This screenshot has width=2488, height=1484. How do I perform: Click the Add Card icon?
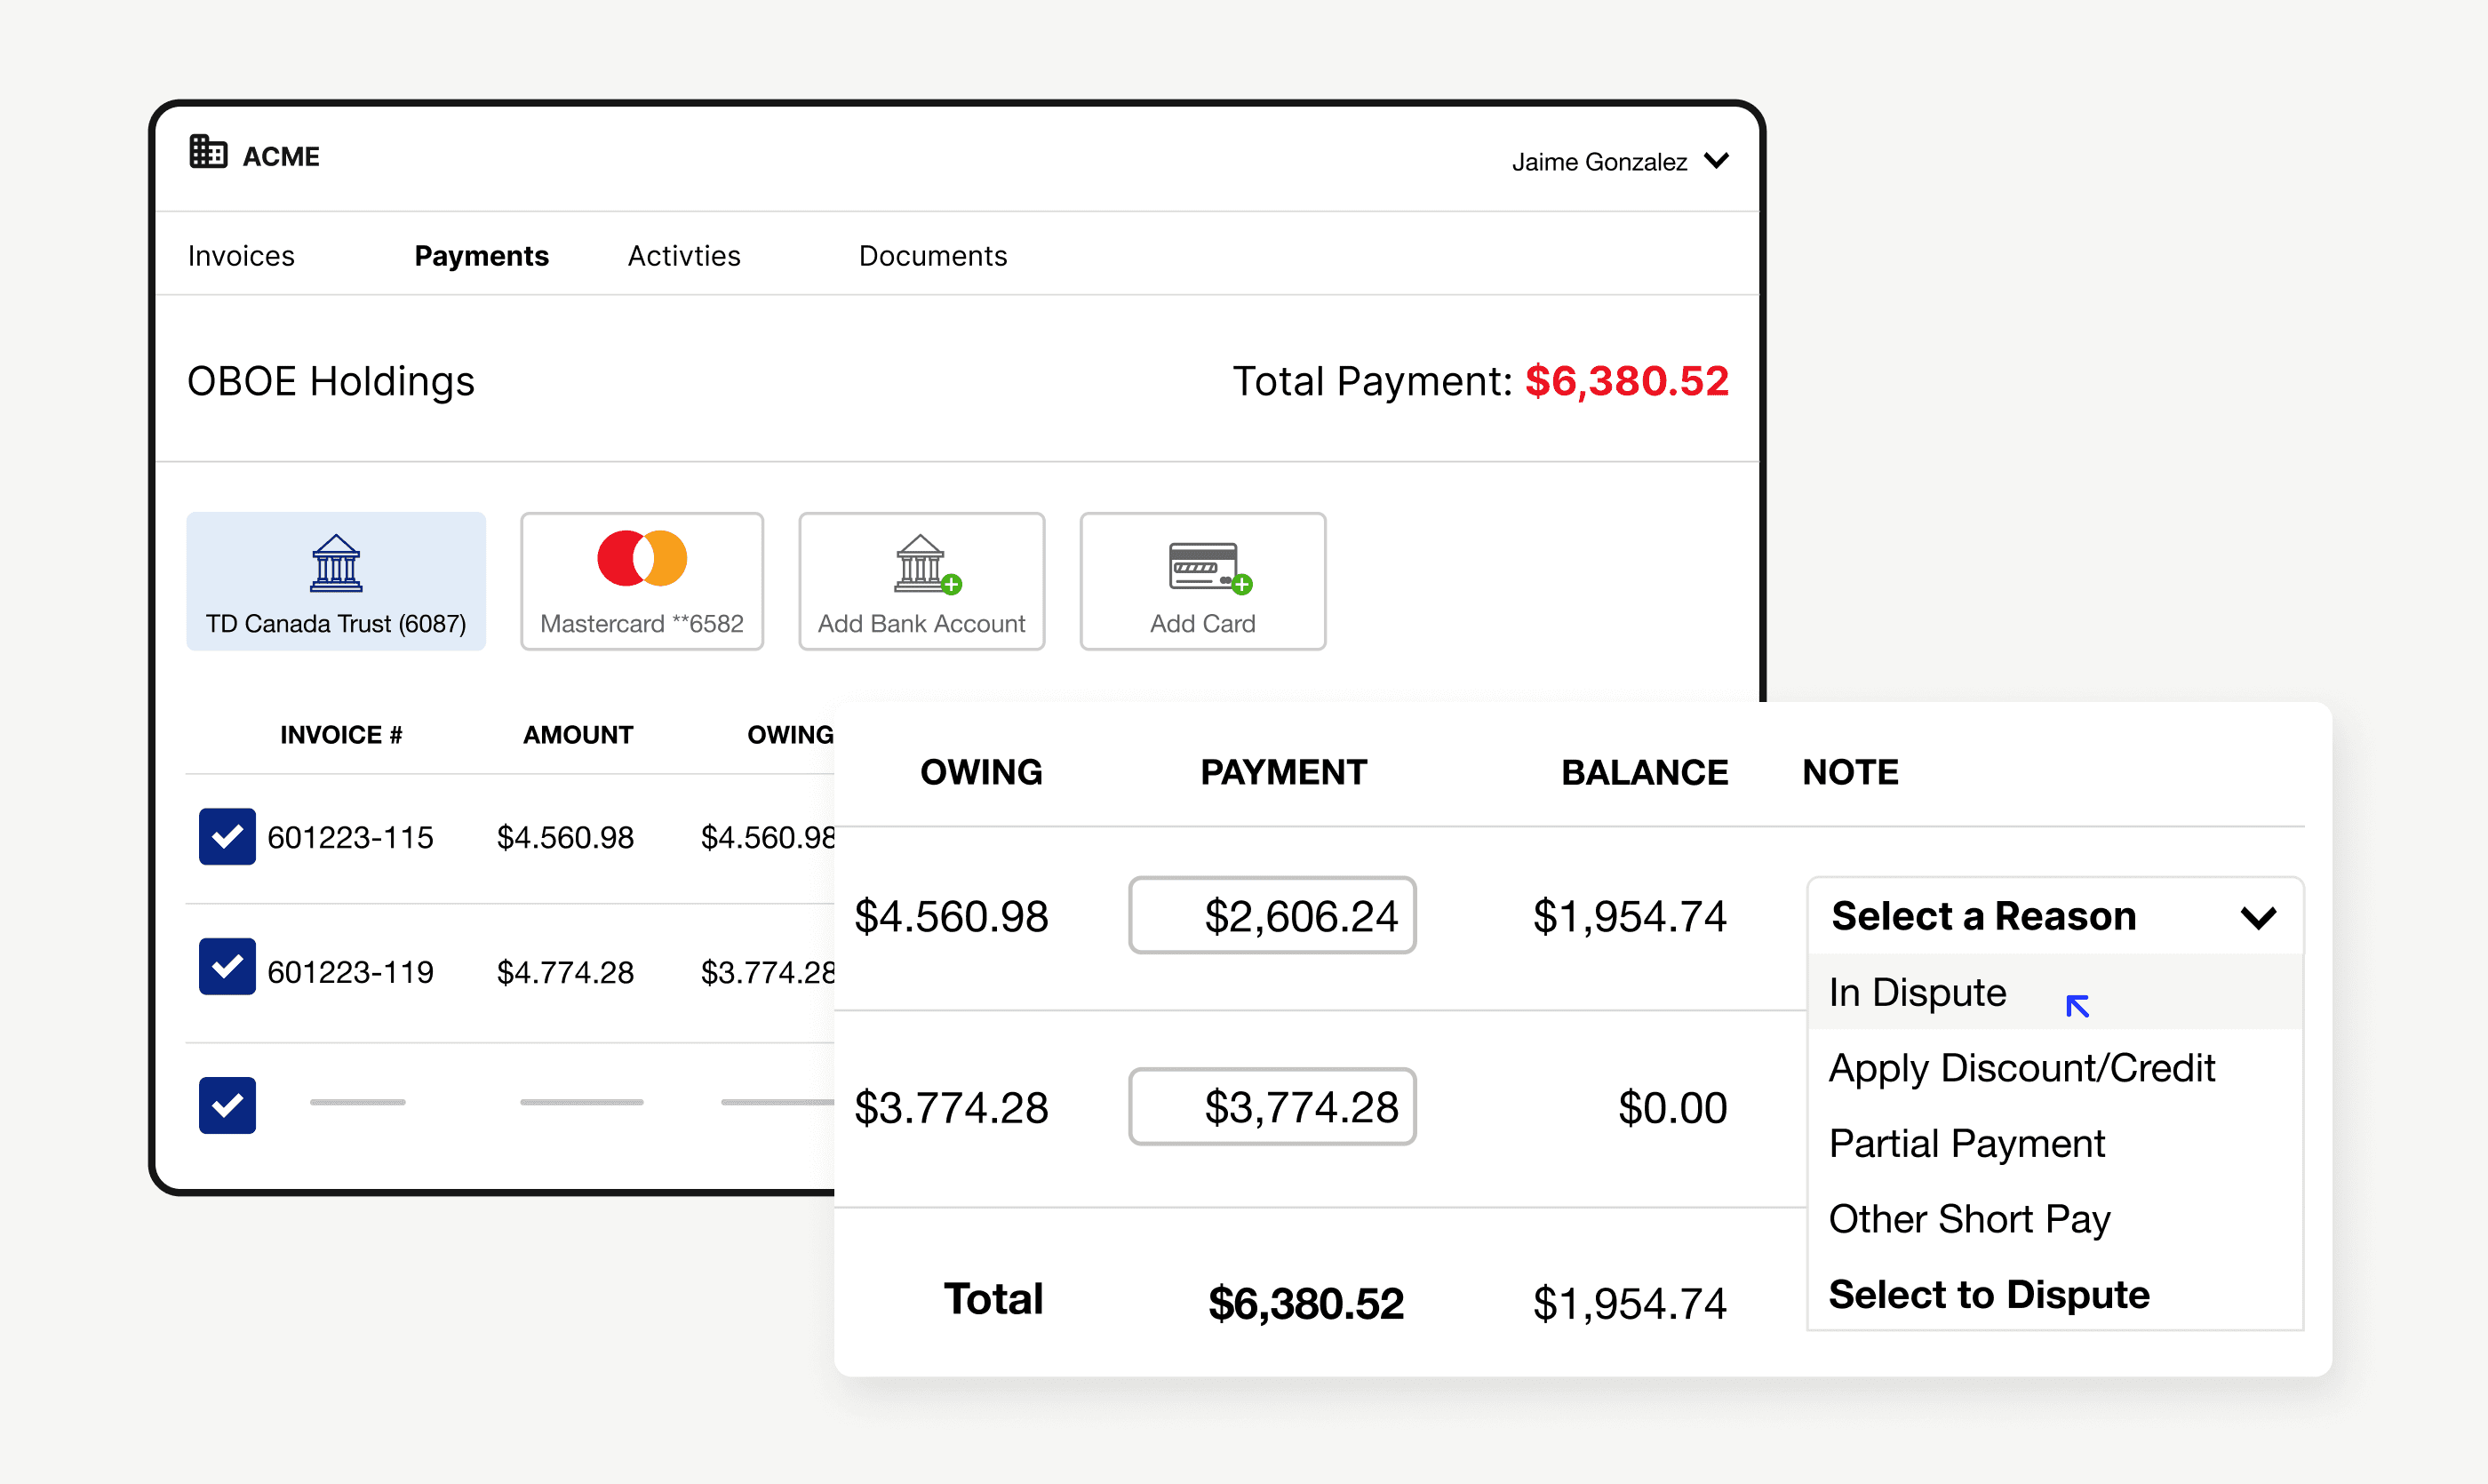pyautogui.click(x=1204, y=566)
